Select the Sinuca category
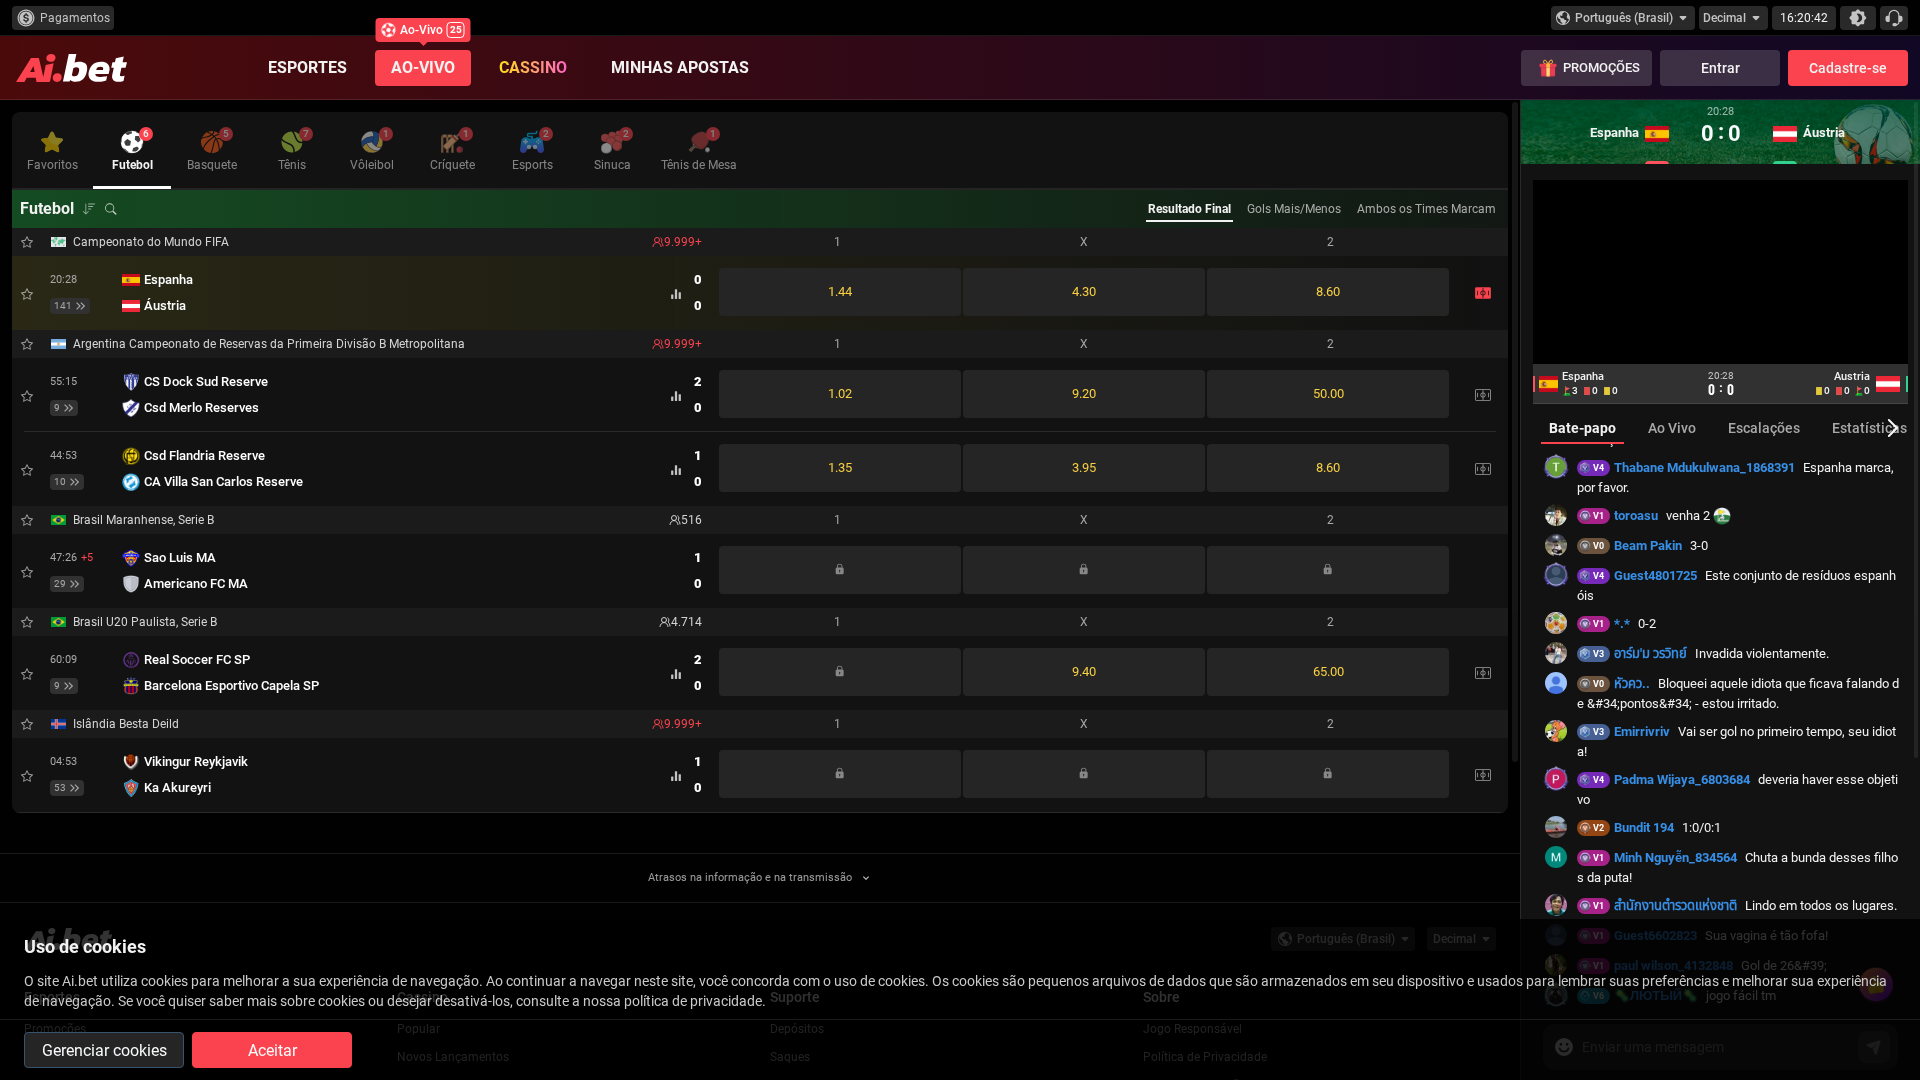The height and width of the screenshot is (1080, 1920). coord(612,151)
